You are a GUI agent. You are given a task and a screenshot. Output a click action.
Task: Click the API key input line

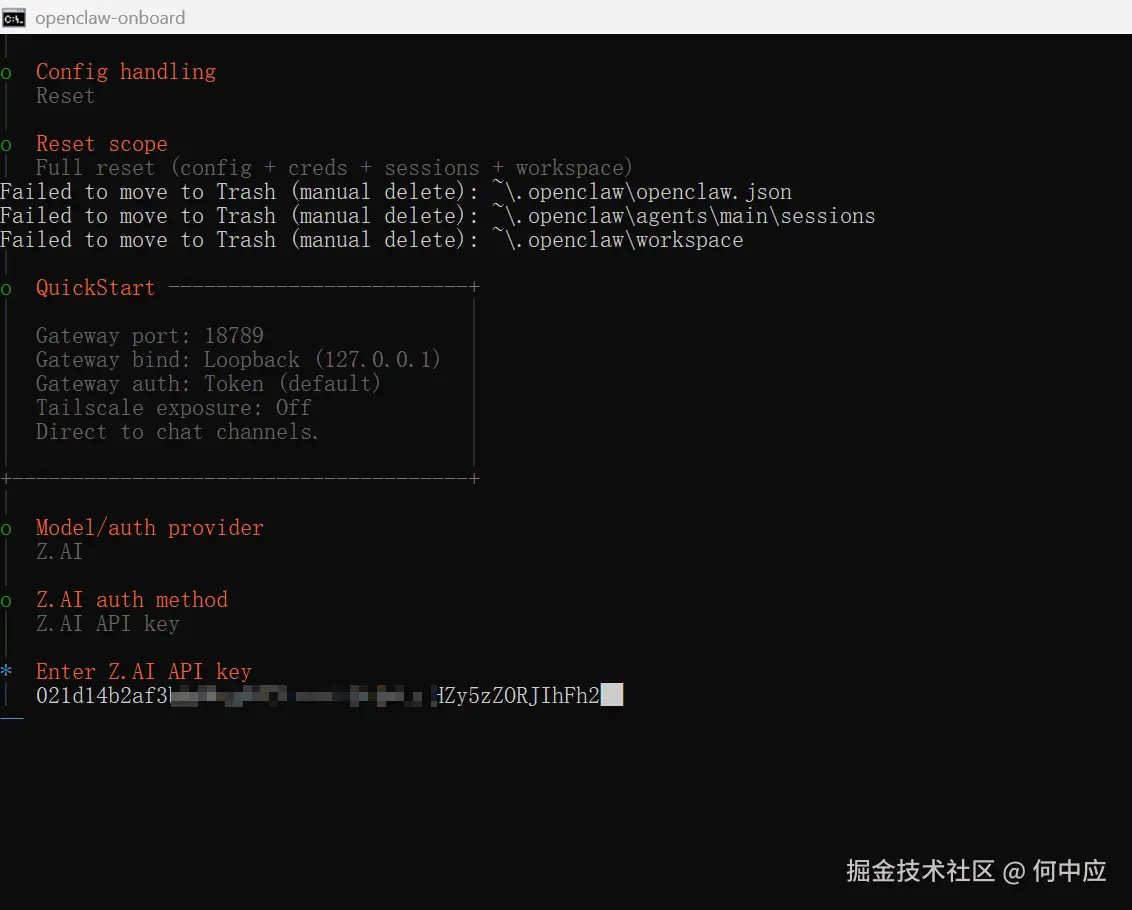coord(329,696)
